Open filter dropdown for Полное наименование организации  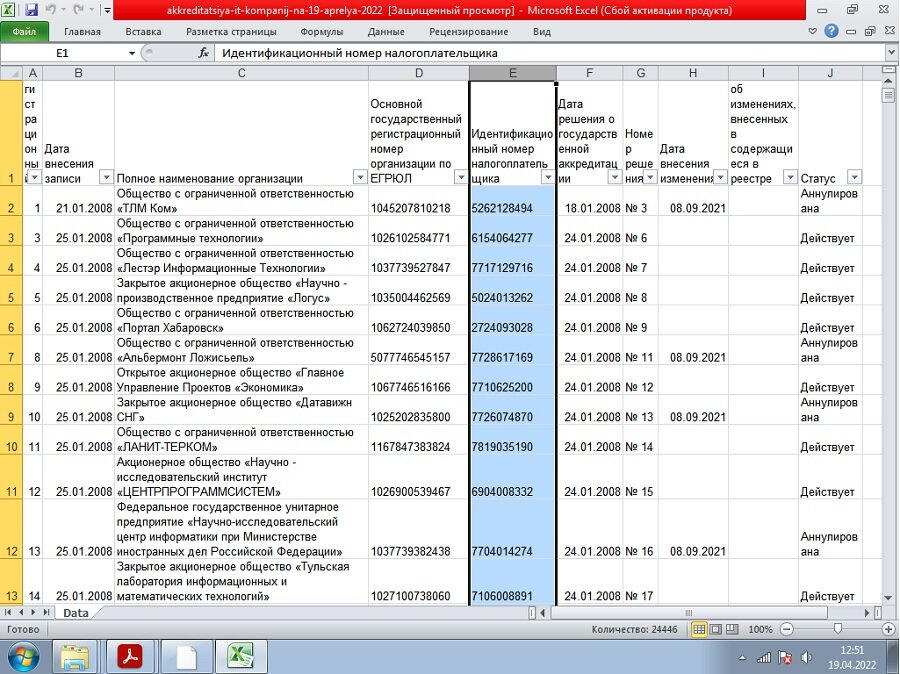[360, 177]
